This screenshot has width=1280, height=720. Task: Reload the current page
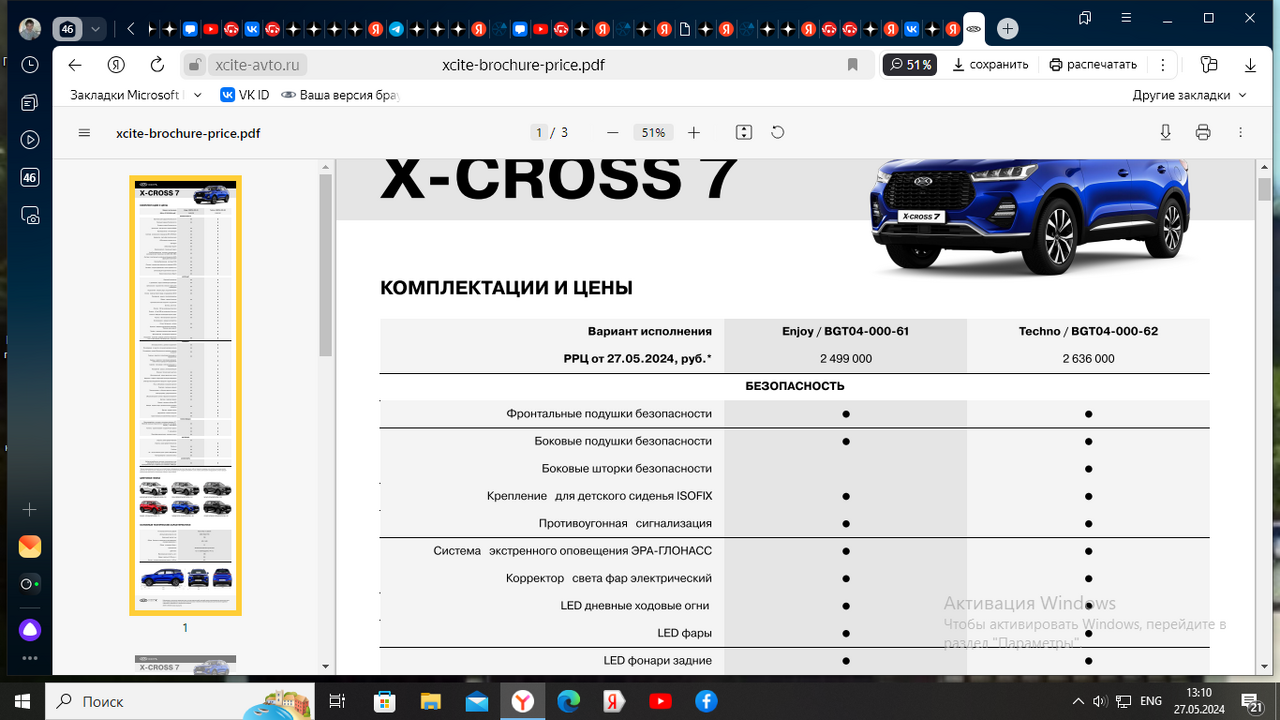coord(157,65)
